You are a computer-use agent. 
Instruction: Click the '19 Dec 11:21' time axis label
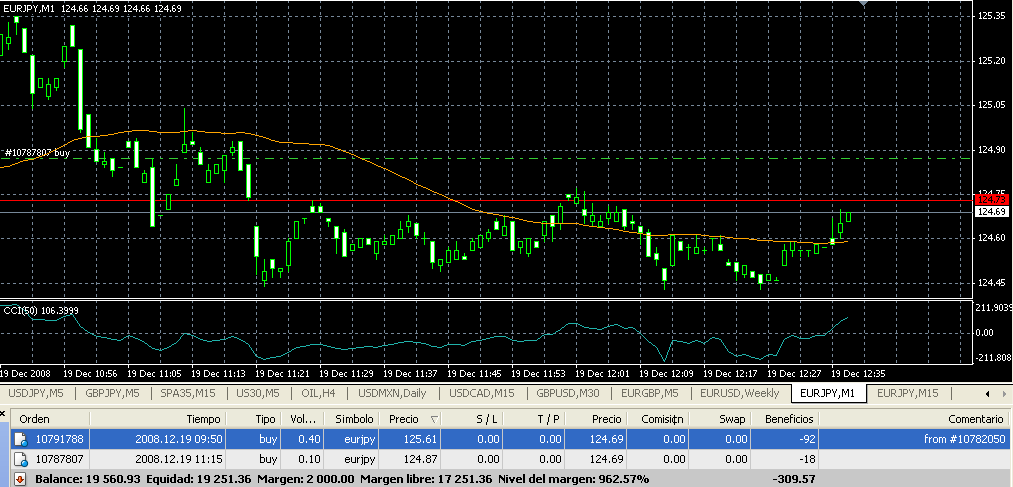282,374
